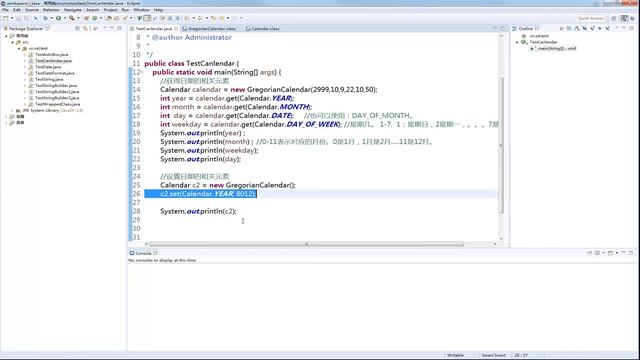Viewport: 640px width, 360px height.
Task: Collapse the cn.sxt.test package node
Action: pyautogui.click(x=19, y=48)
